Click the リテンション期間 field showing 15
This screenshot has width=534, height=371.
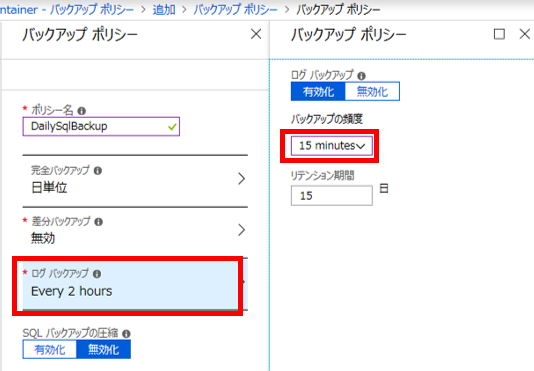[x=332, y=196]
